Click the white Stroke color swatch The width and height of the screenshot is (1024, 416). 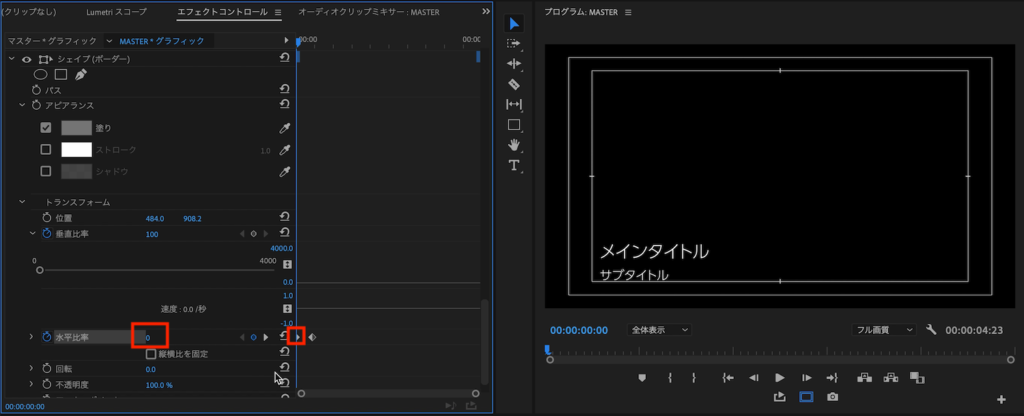click(76, 150)
